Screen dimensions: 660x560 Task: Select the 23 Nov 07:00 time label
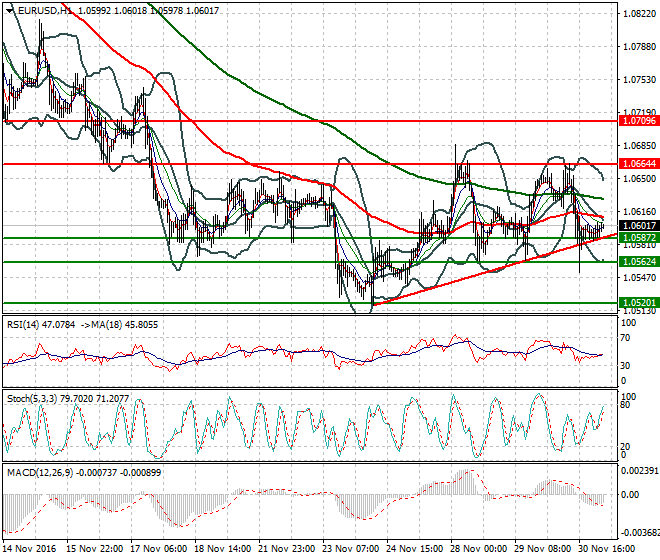point(350,549)
